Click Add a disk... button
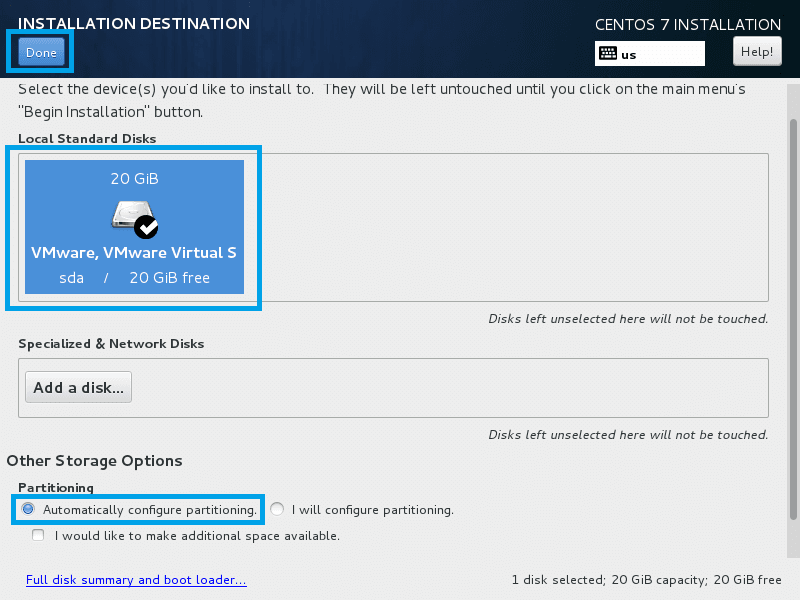800x600 pixels. click(x=79, y=387)
